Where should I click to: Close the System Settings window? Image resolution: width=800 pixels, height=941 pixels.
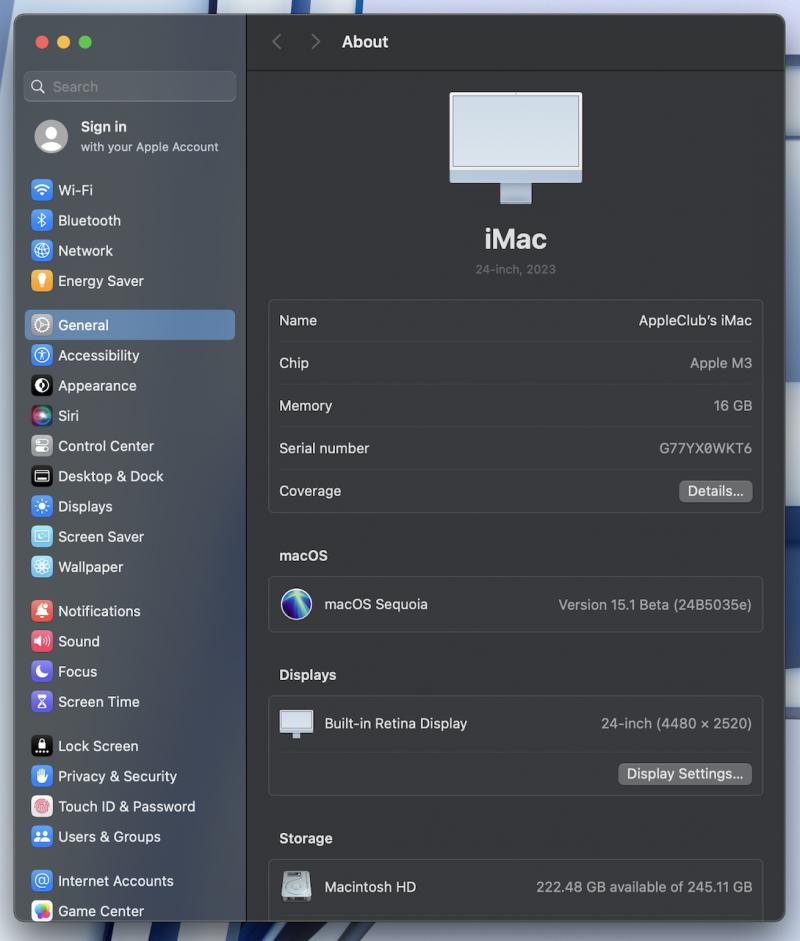pos(42,42)
